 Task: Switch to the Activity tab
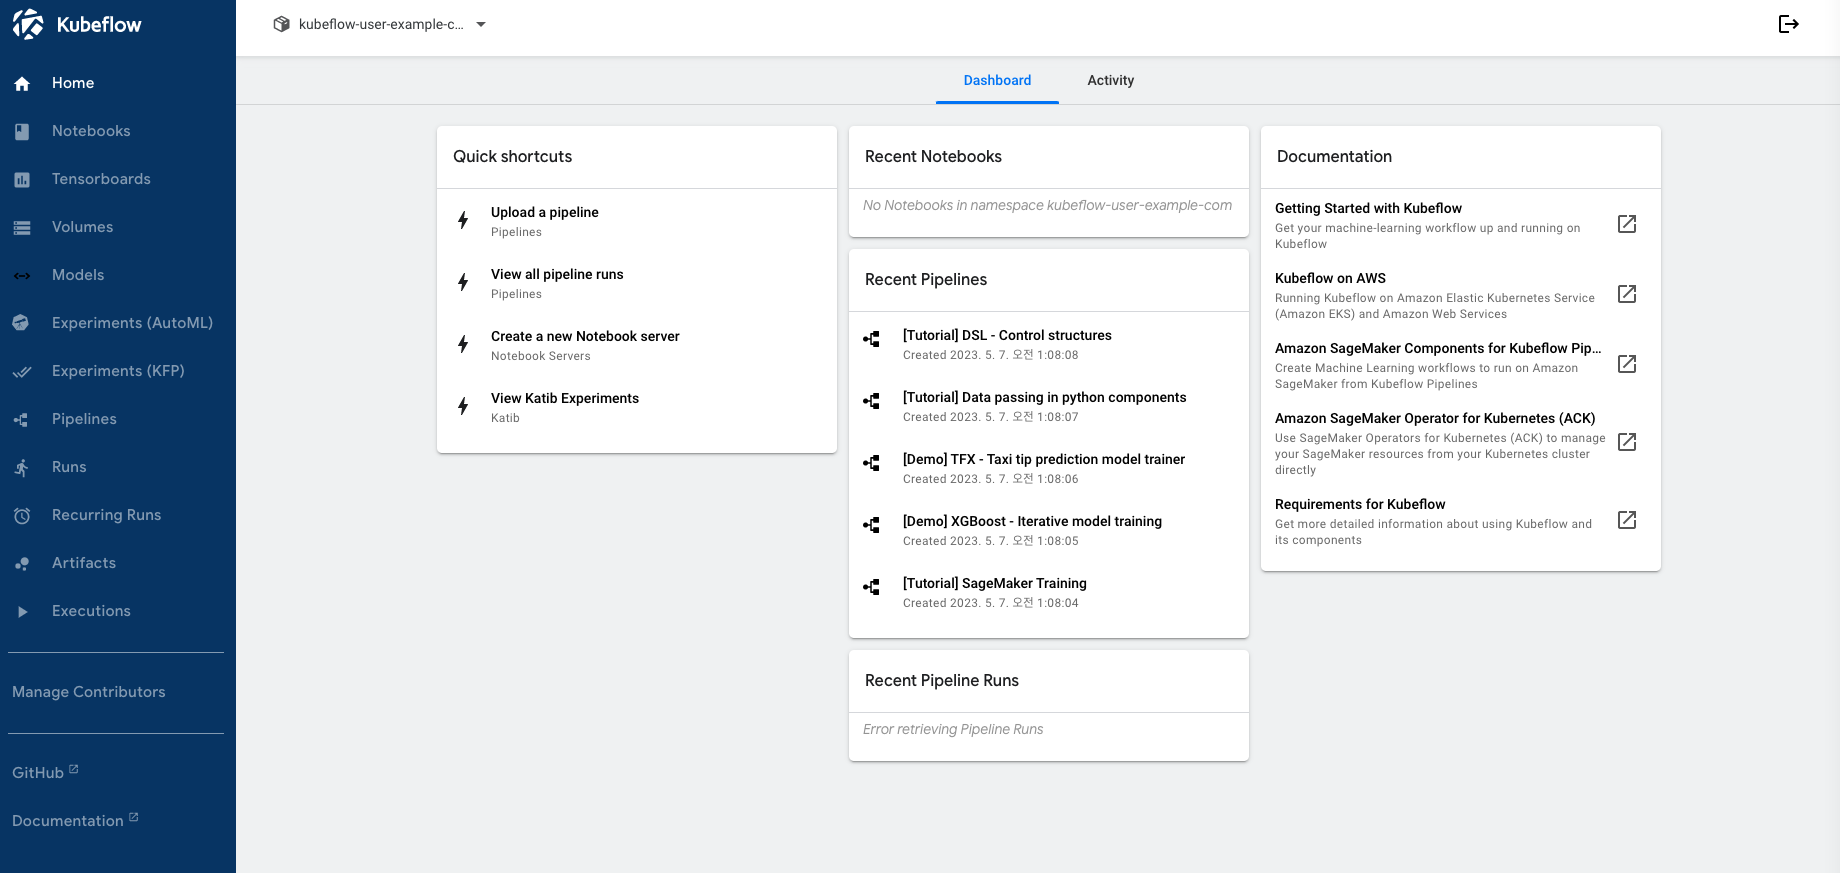(1111, 80)
